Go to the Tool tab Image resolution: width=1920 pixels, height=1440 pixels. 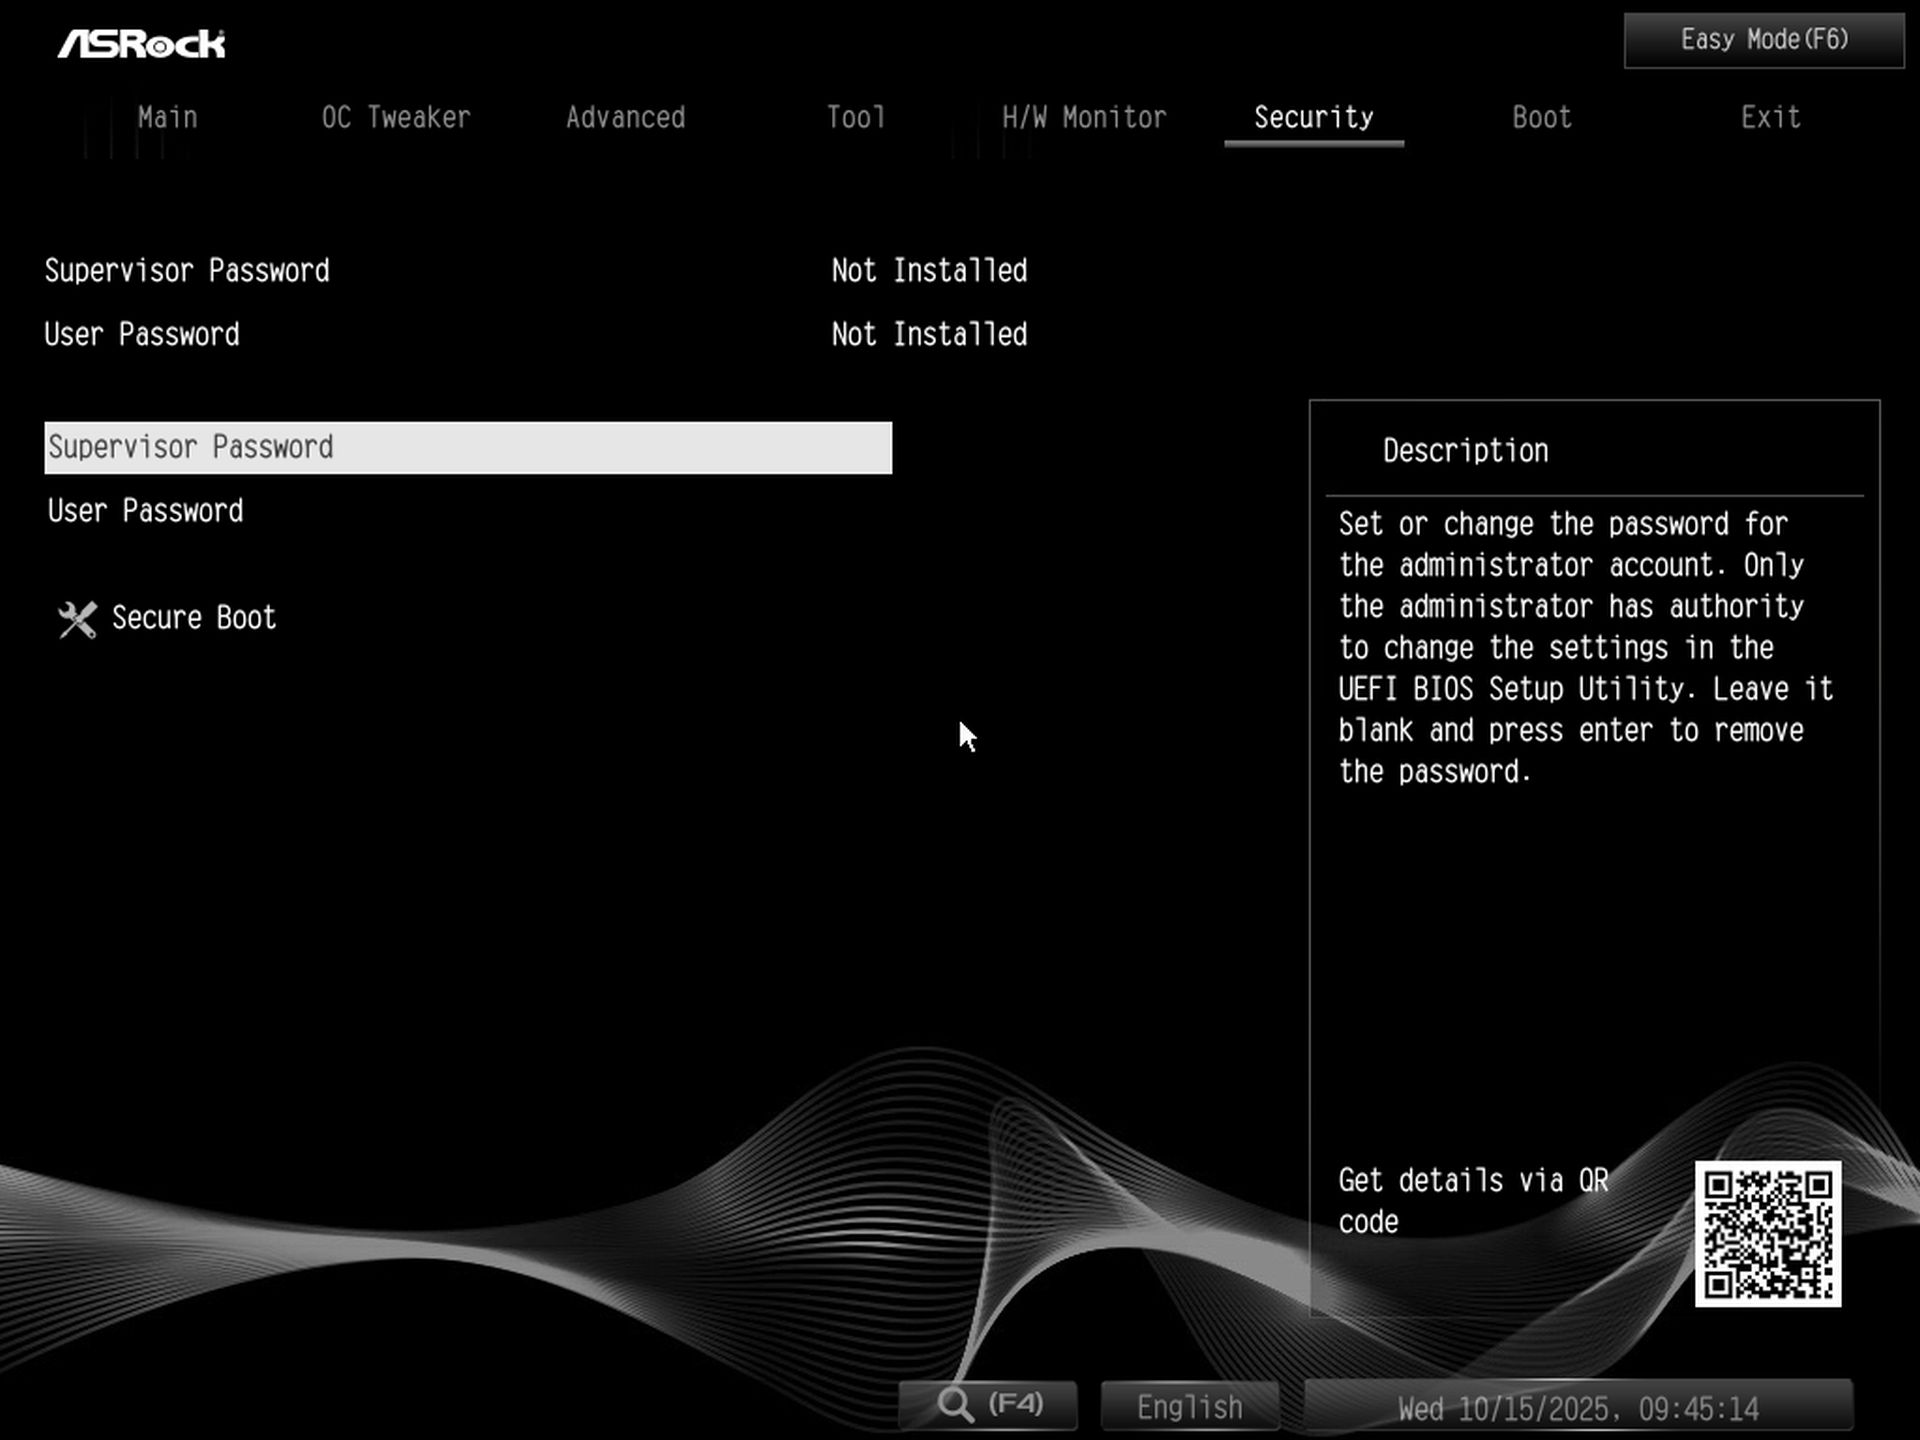click(855, 118)
